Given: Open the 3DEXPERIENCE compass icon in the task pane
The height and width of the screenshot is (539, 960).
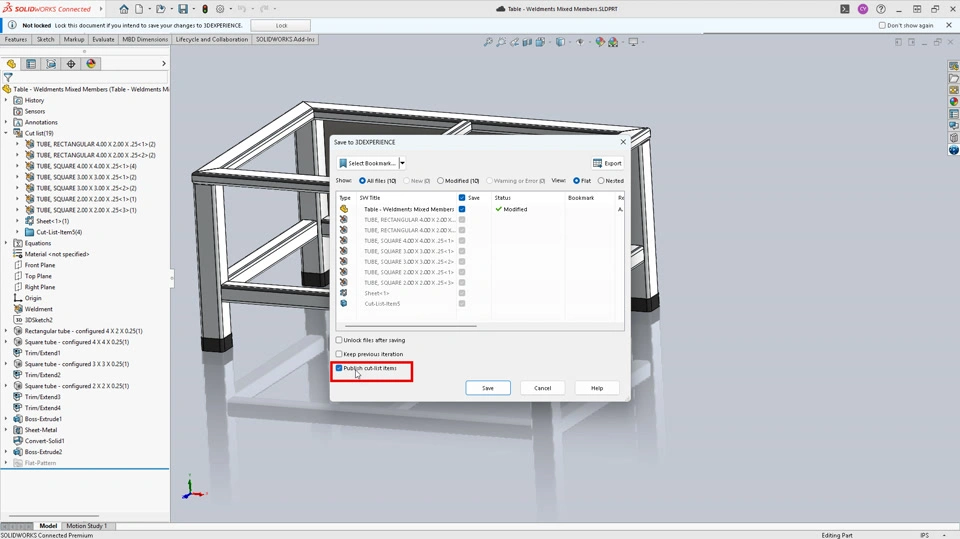Looking at the screenshot, I should click(x=953, y=150).
